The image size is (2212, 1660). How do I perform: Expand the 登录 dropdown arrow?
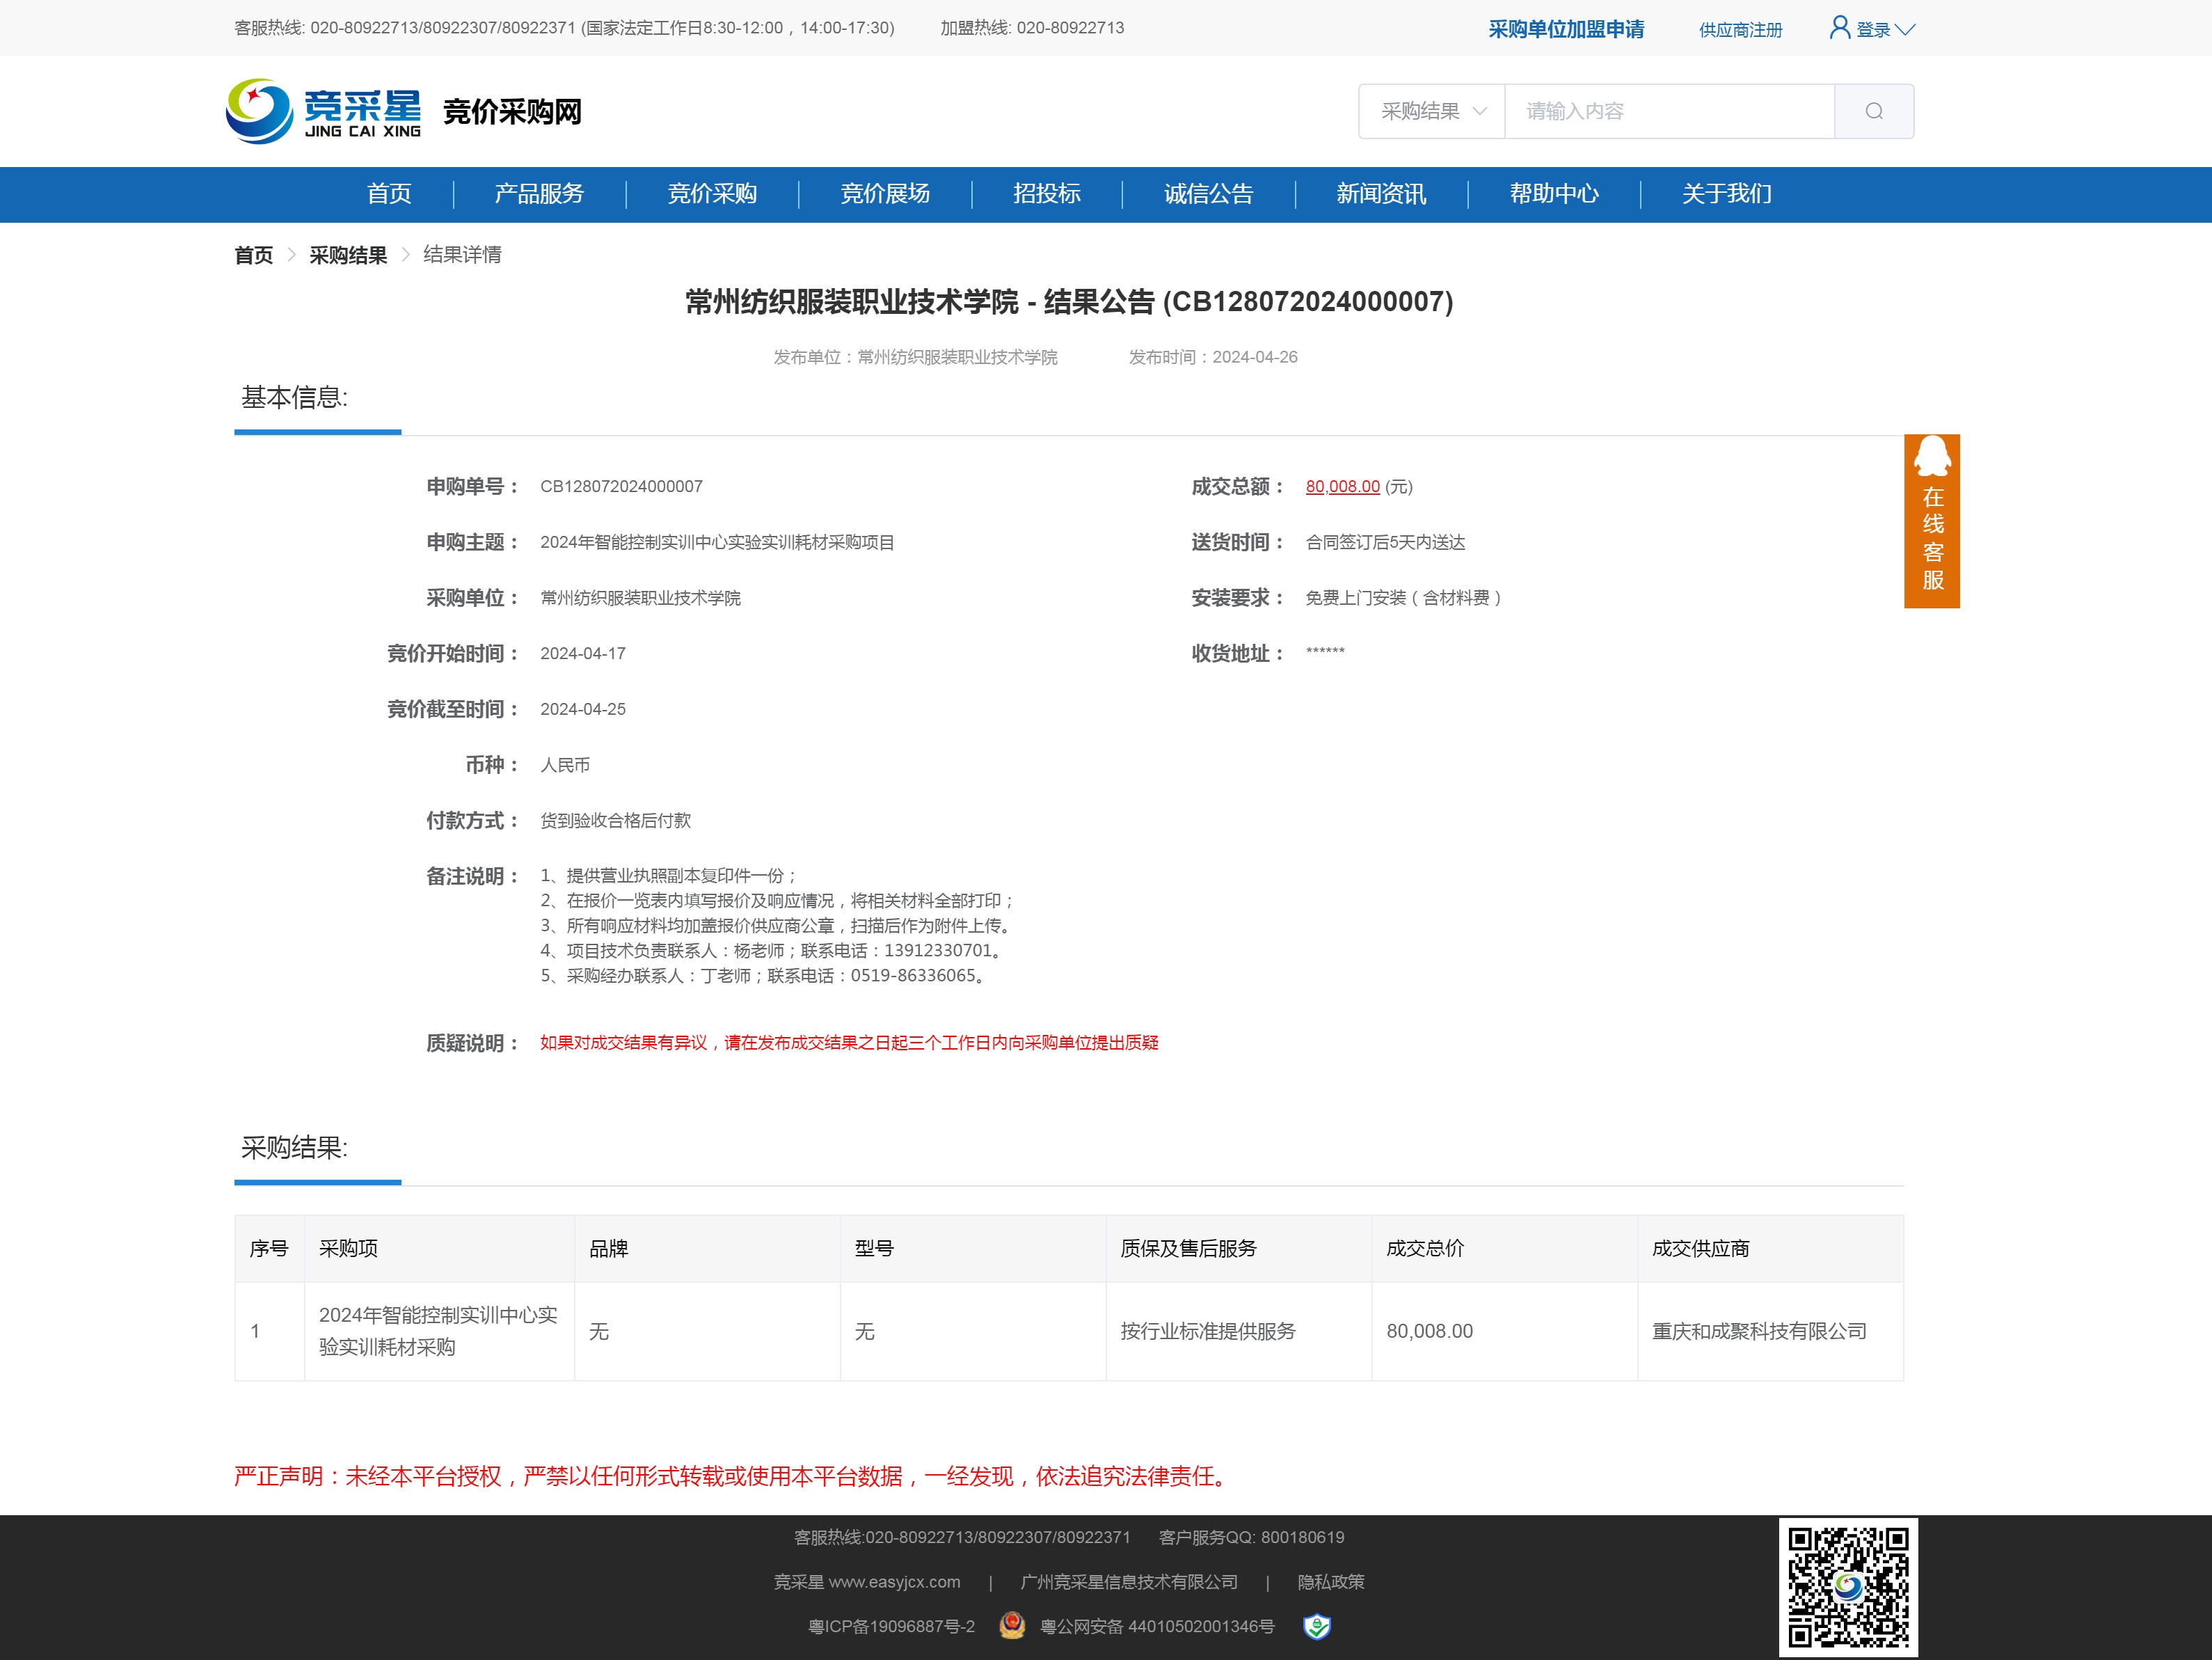pos(1905,29)
